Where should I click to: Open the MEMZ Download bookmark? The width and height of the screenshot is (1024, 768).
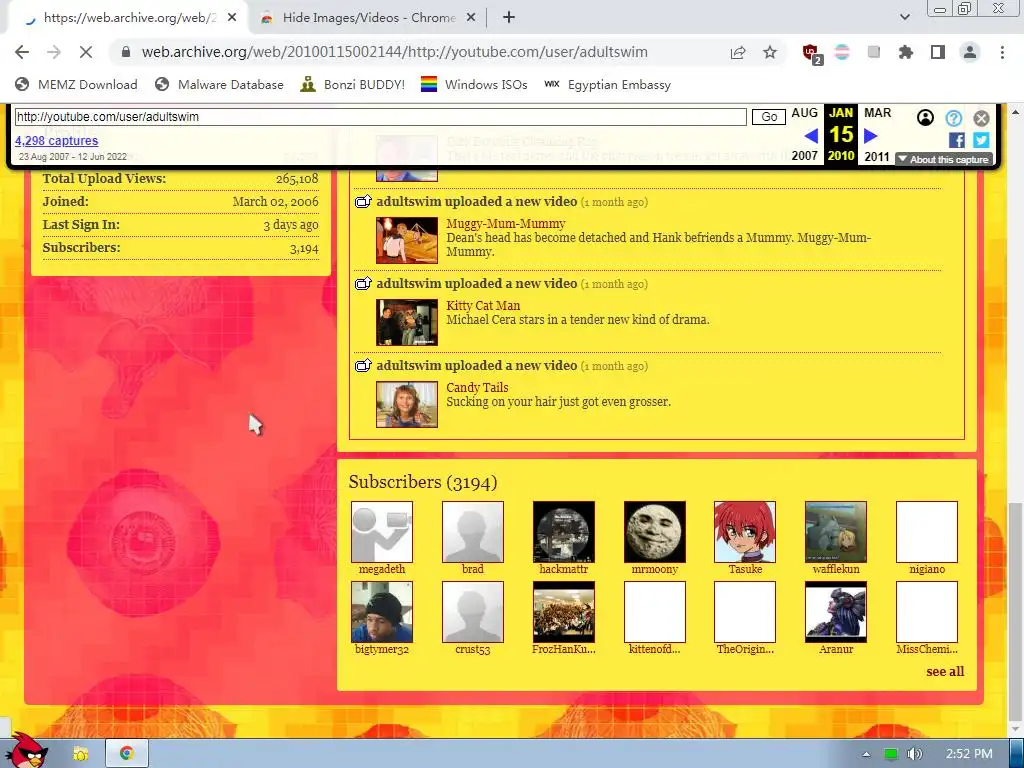[76, 84]
